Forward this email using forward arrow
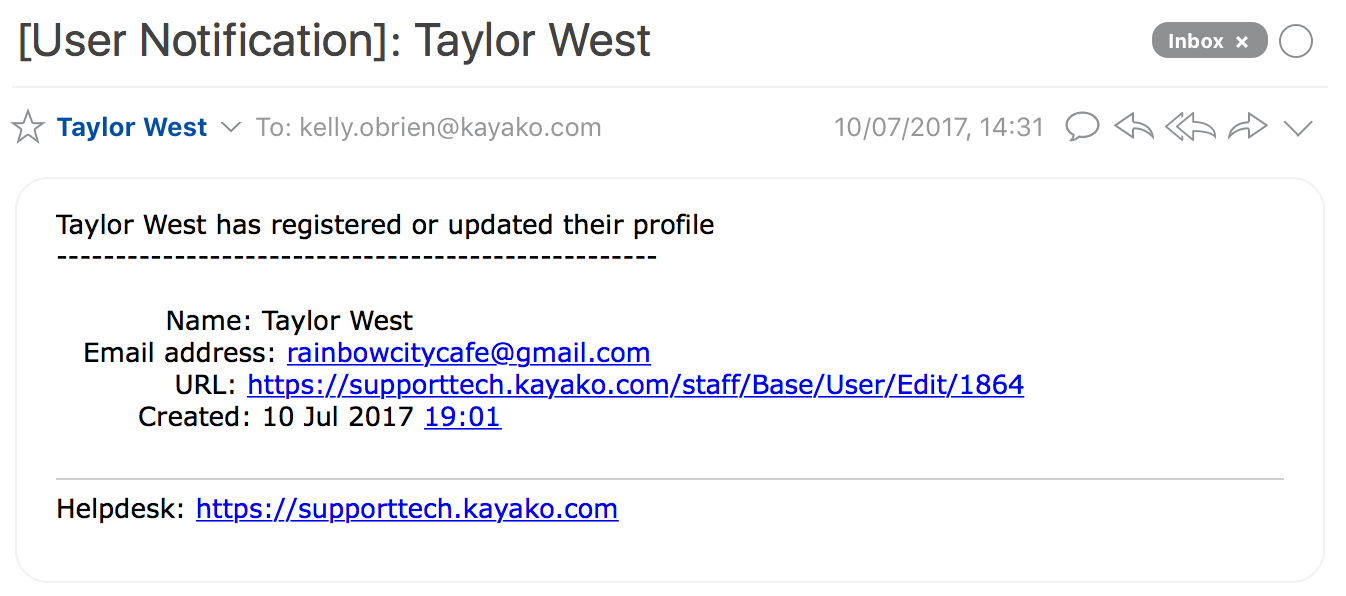The image size is (1346, 596). tap(1247, 127)
